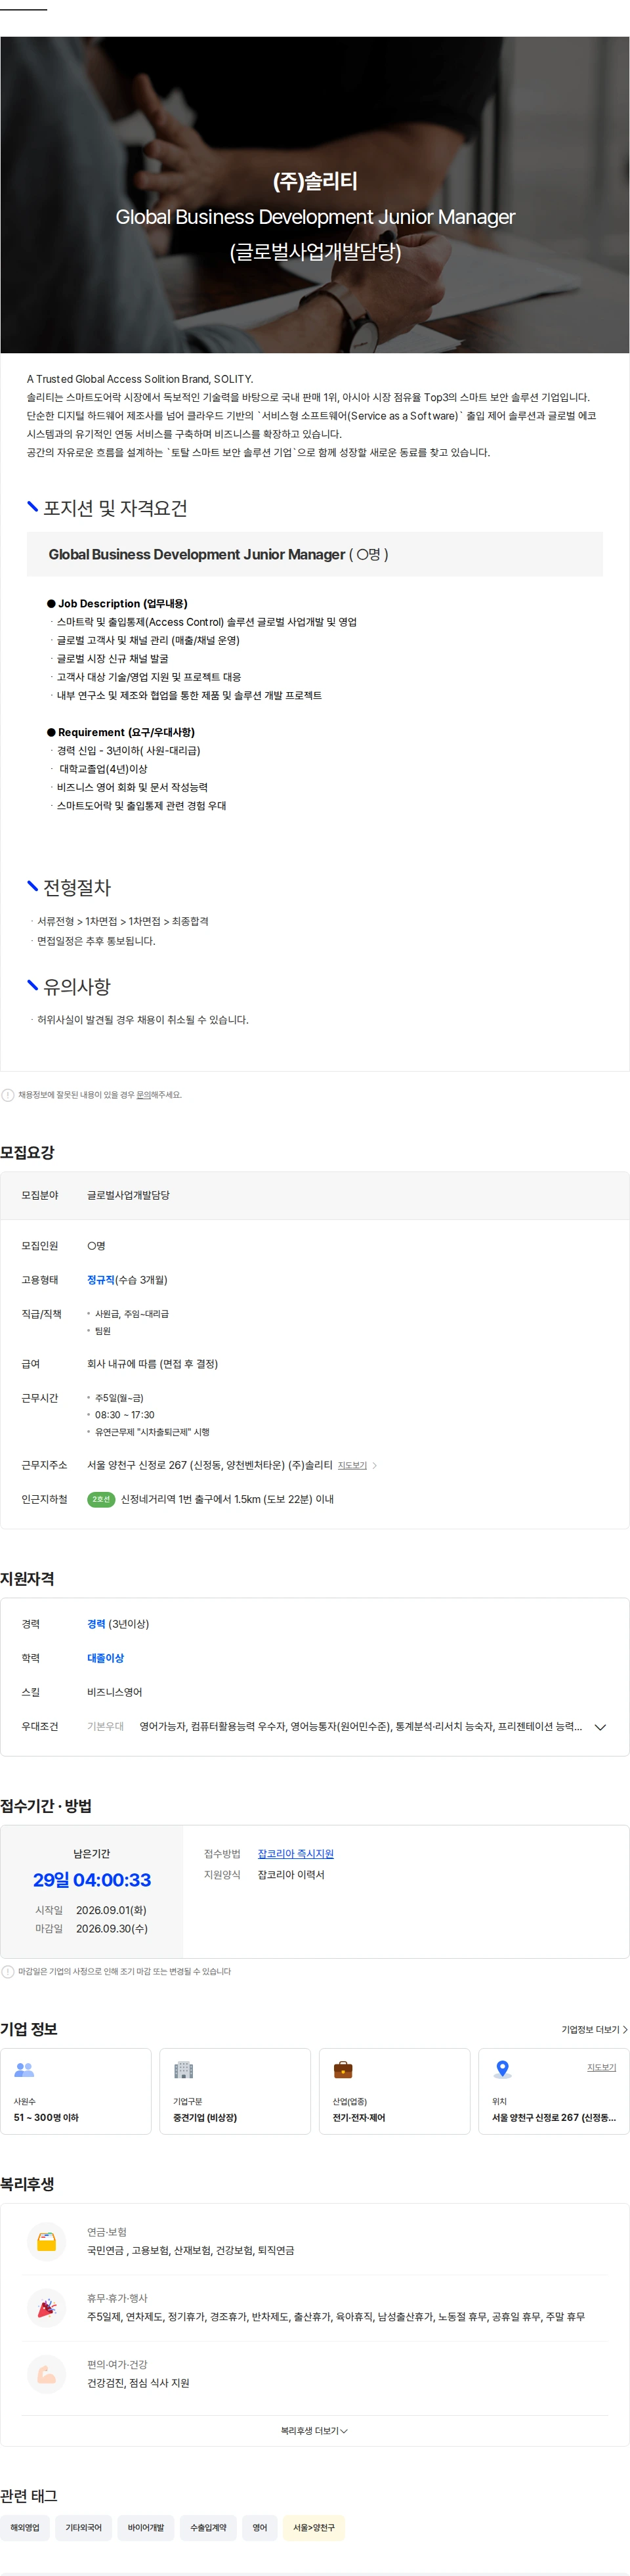Click the 회사 내규에 따름 salary text
This screenshot has height=2576, width=630.
[152, 1364]
